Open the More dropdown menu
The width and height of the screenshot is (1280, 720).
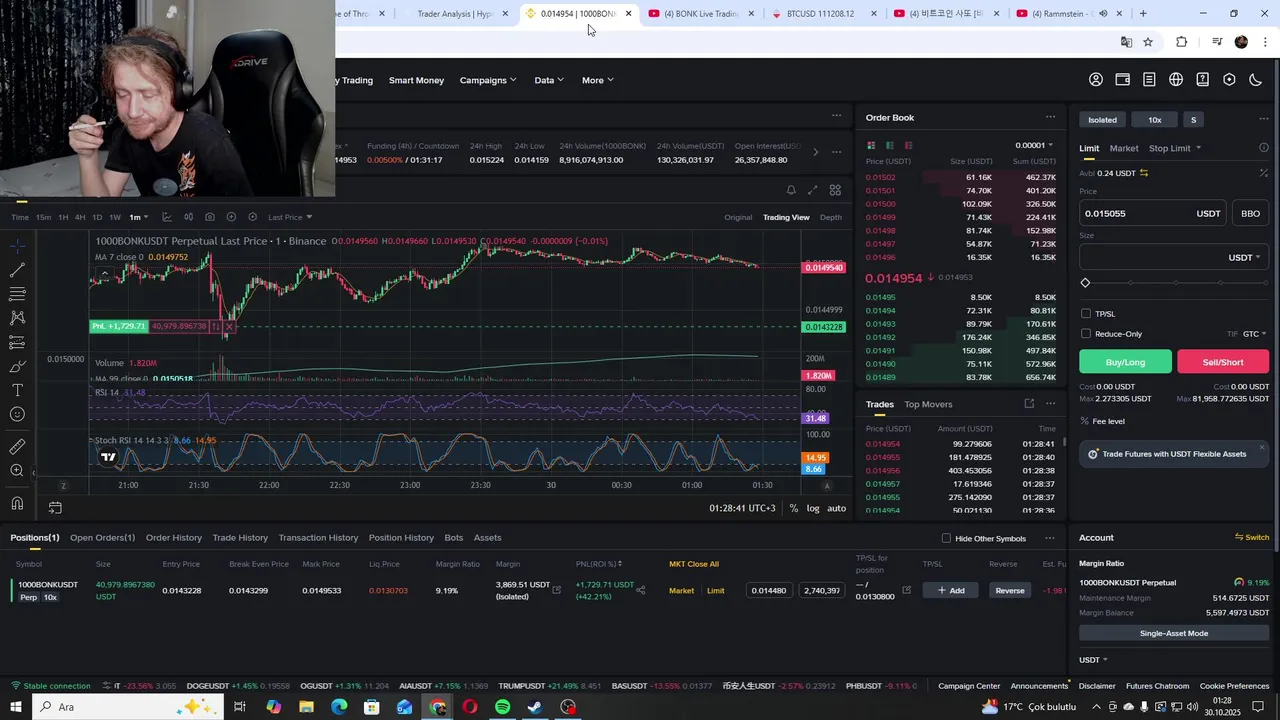[x=597, y=80]
